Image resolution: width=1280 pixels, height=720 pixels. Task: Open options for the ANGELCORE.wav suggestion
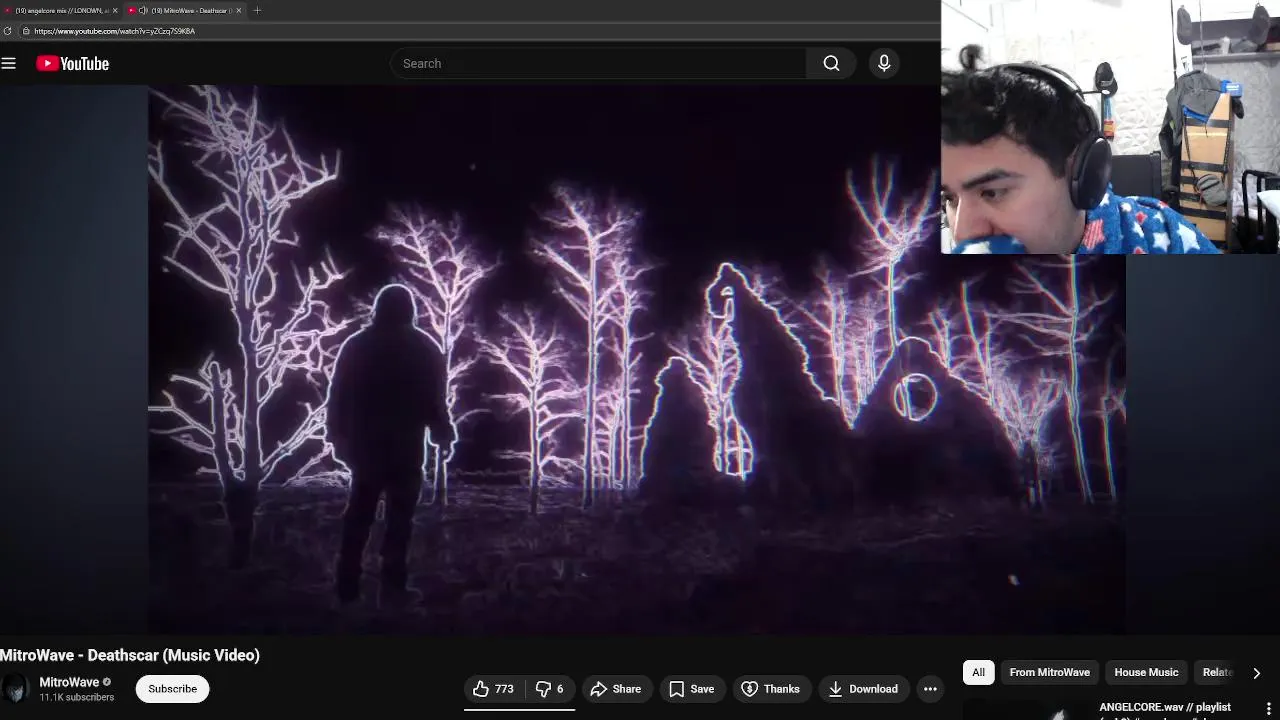pyautogui.click(x=1268, y=709)
